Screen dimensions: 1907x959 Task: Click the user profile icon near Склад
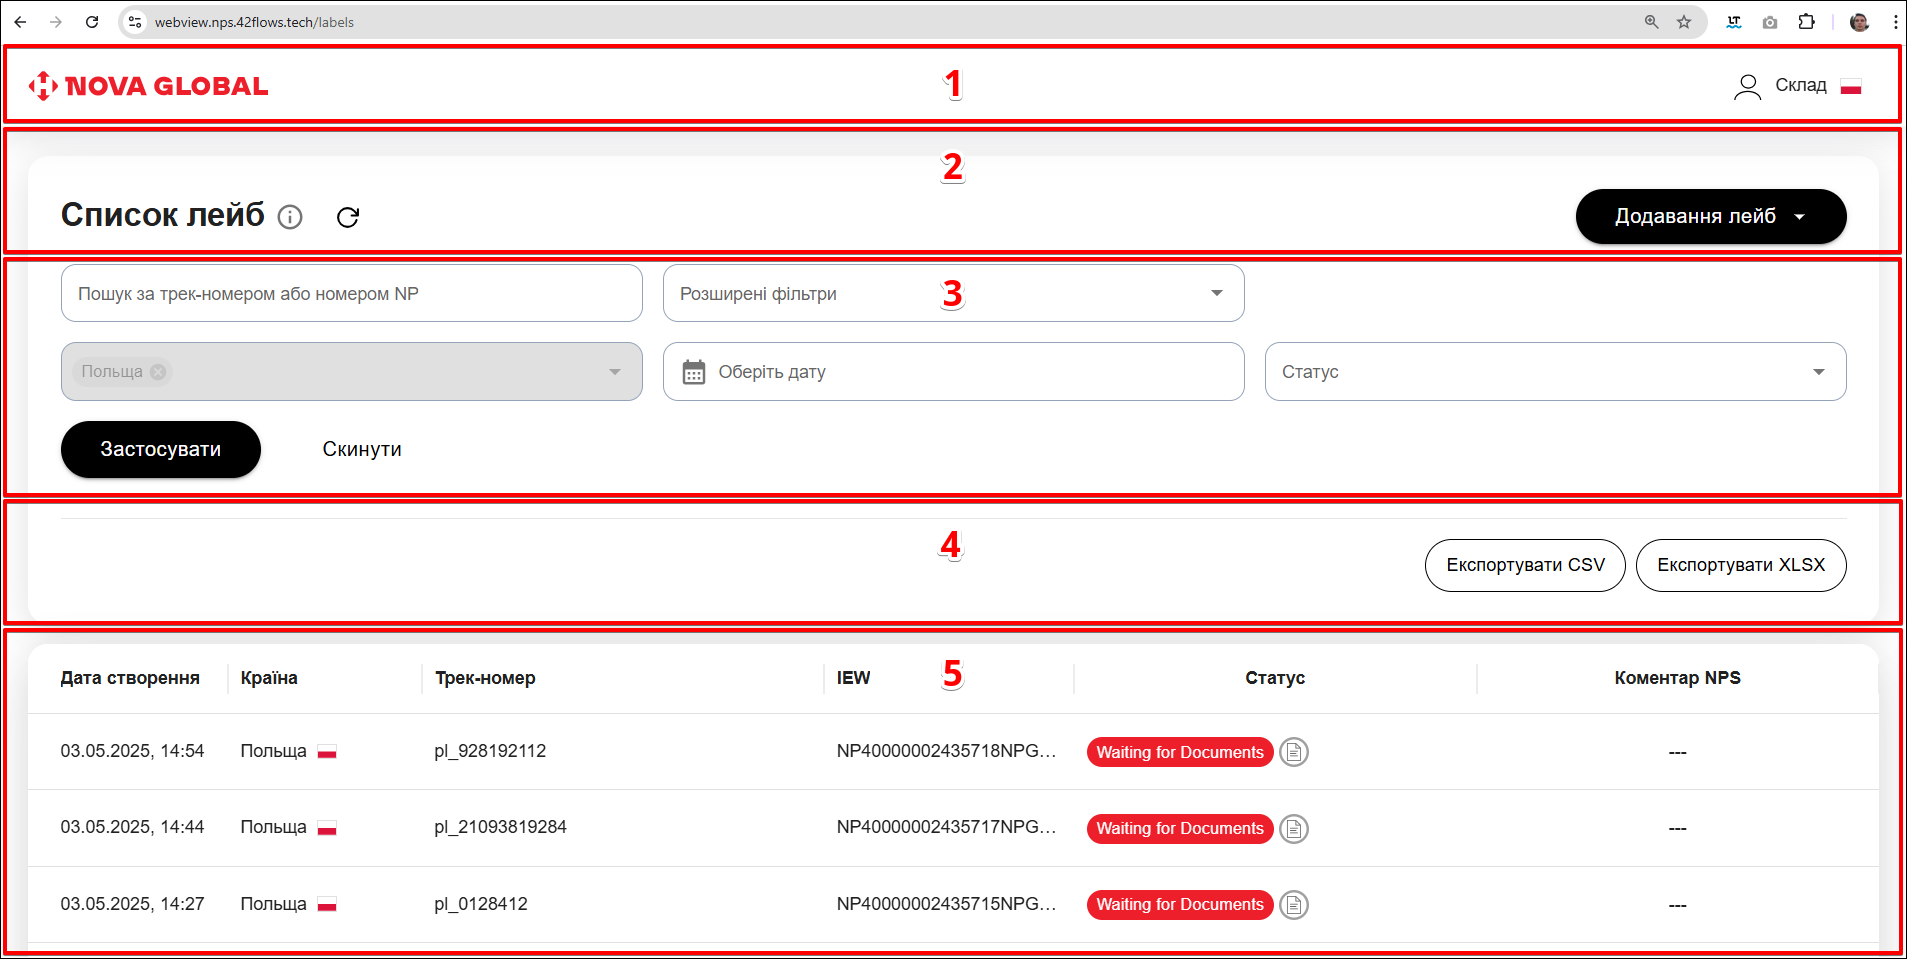1747,87
